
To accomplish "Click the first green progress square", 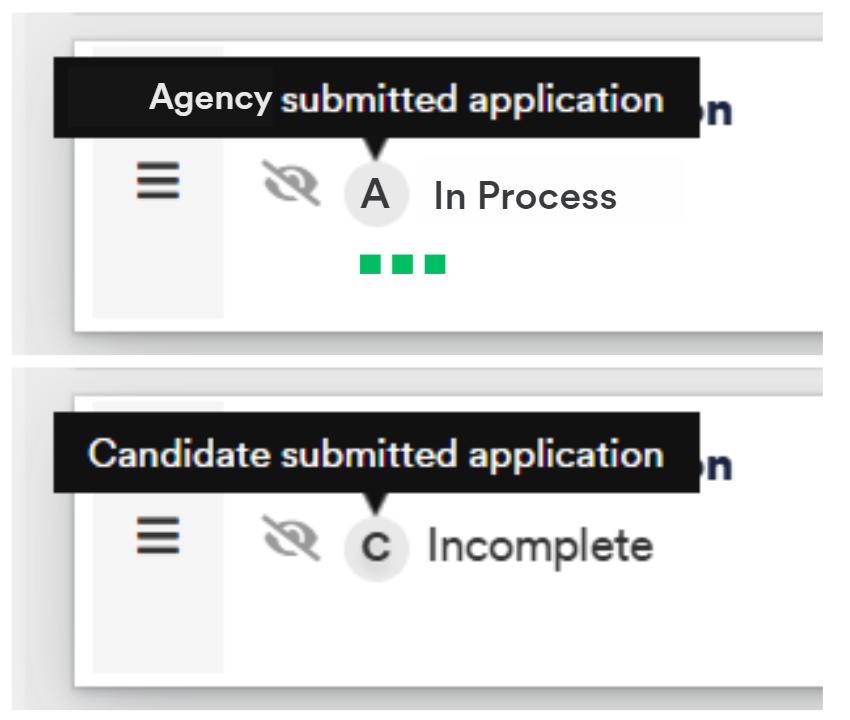I will tap(370, 264).
